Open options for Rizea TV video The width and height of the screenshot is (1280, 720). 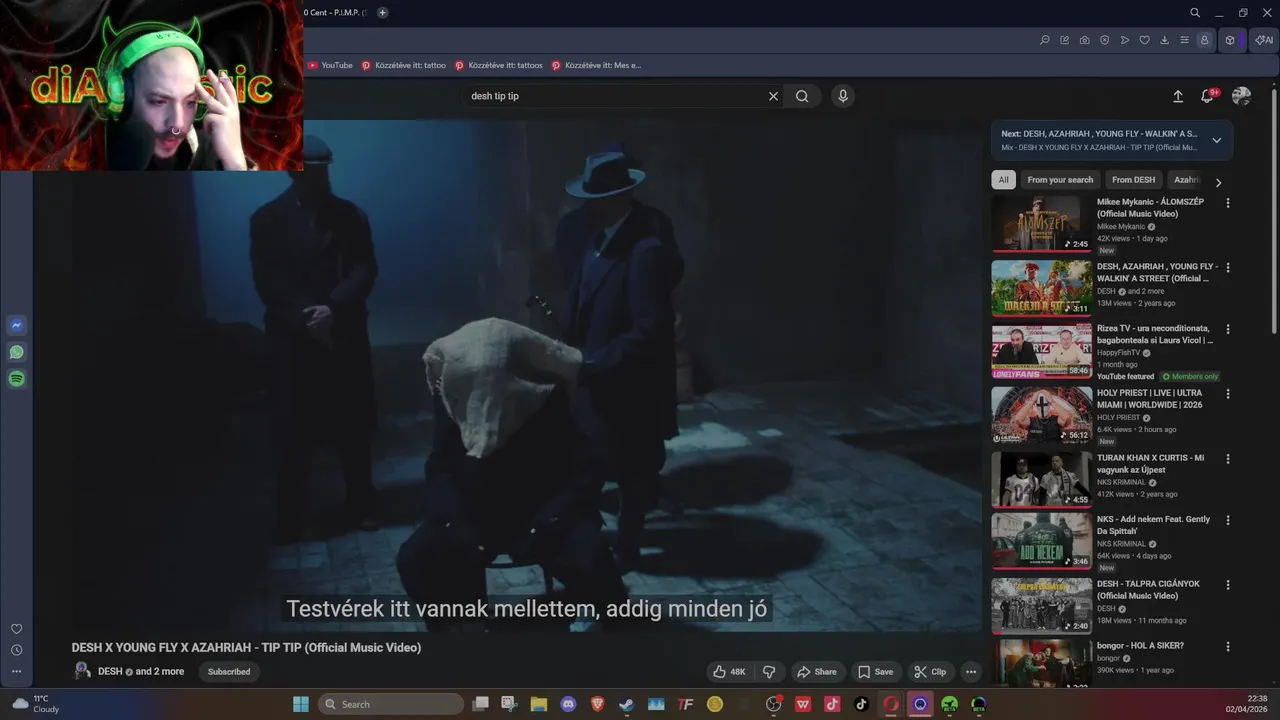pos(1228,329)
